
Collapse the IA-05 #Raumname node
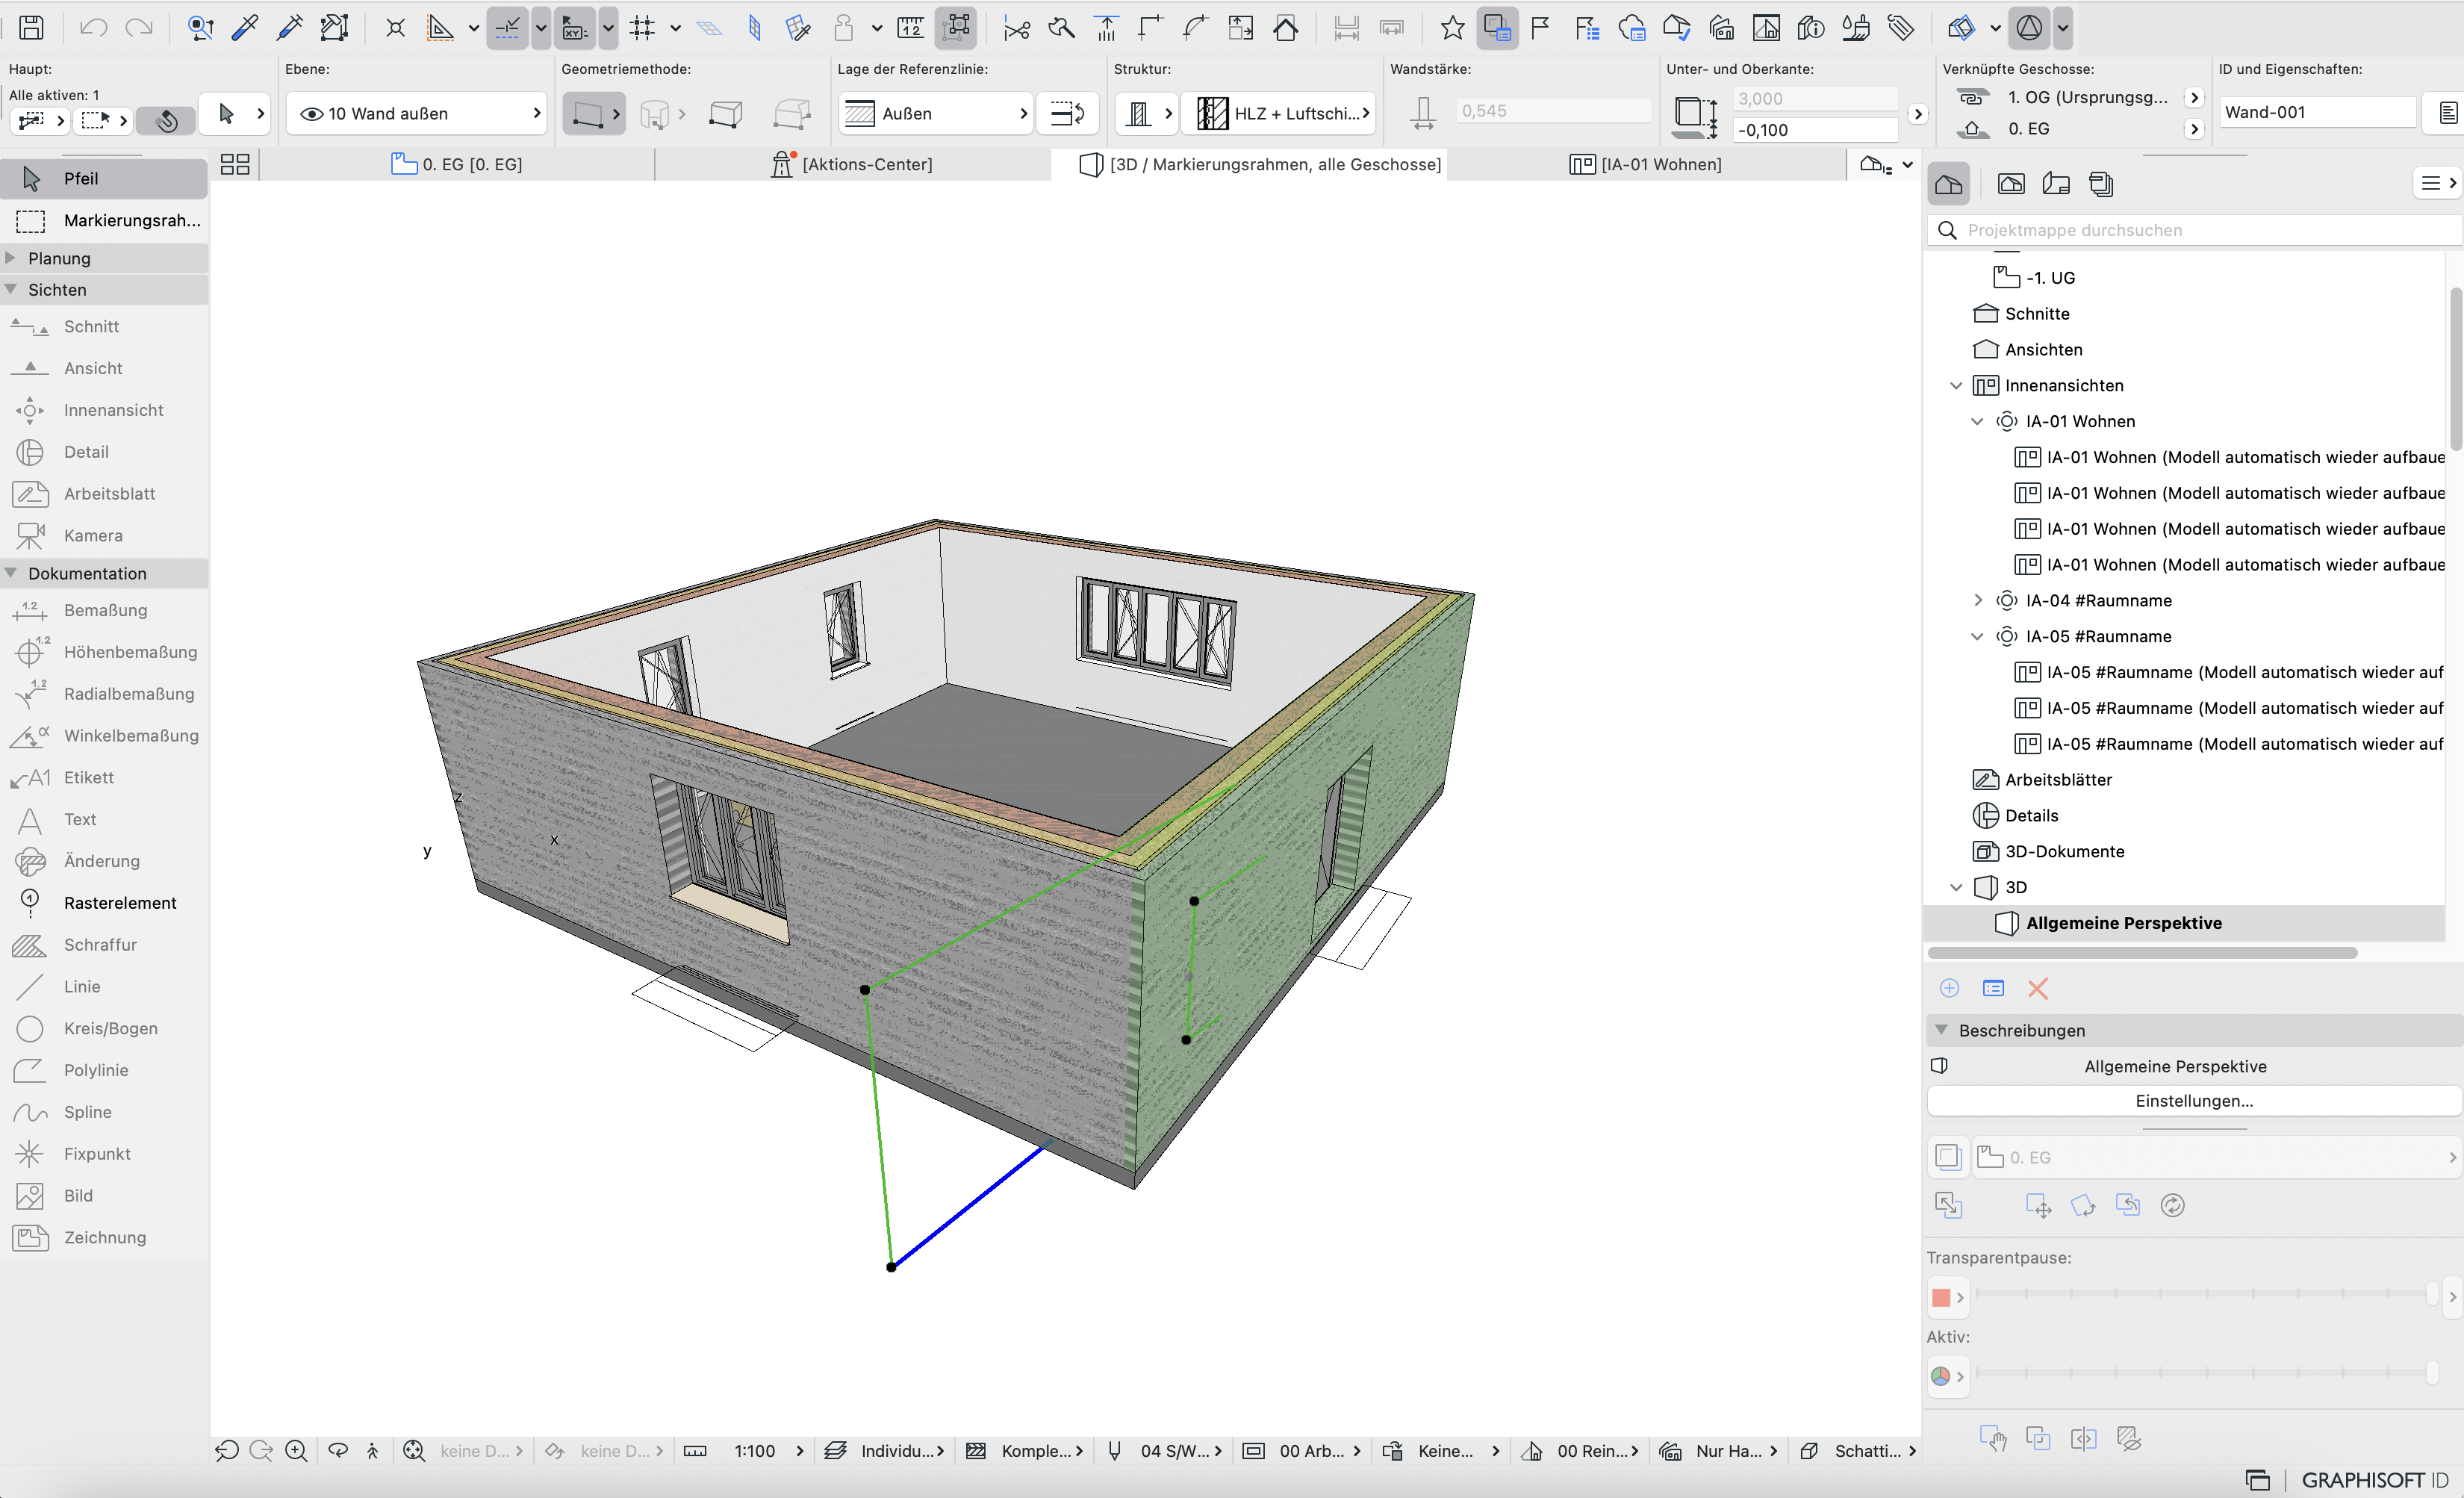point(1977,637)
